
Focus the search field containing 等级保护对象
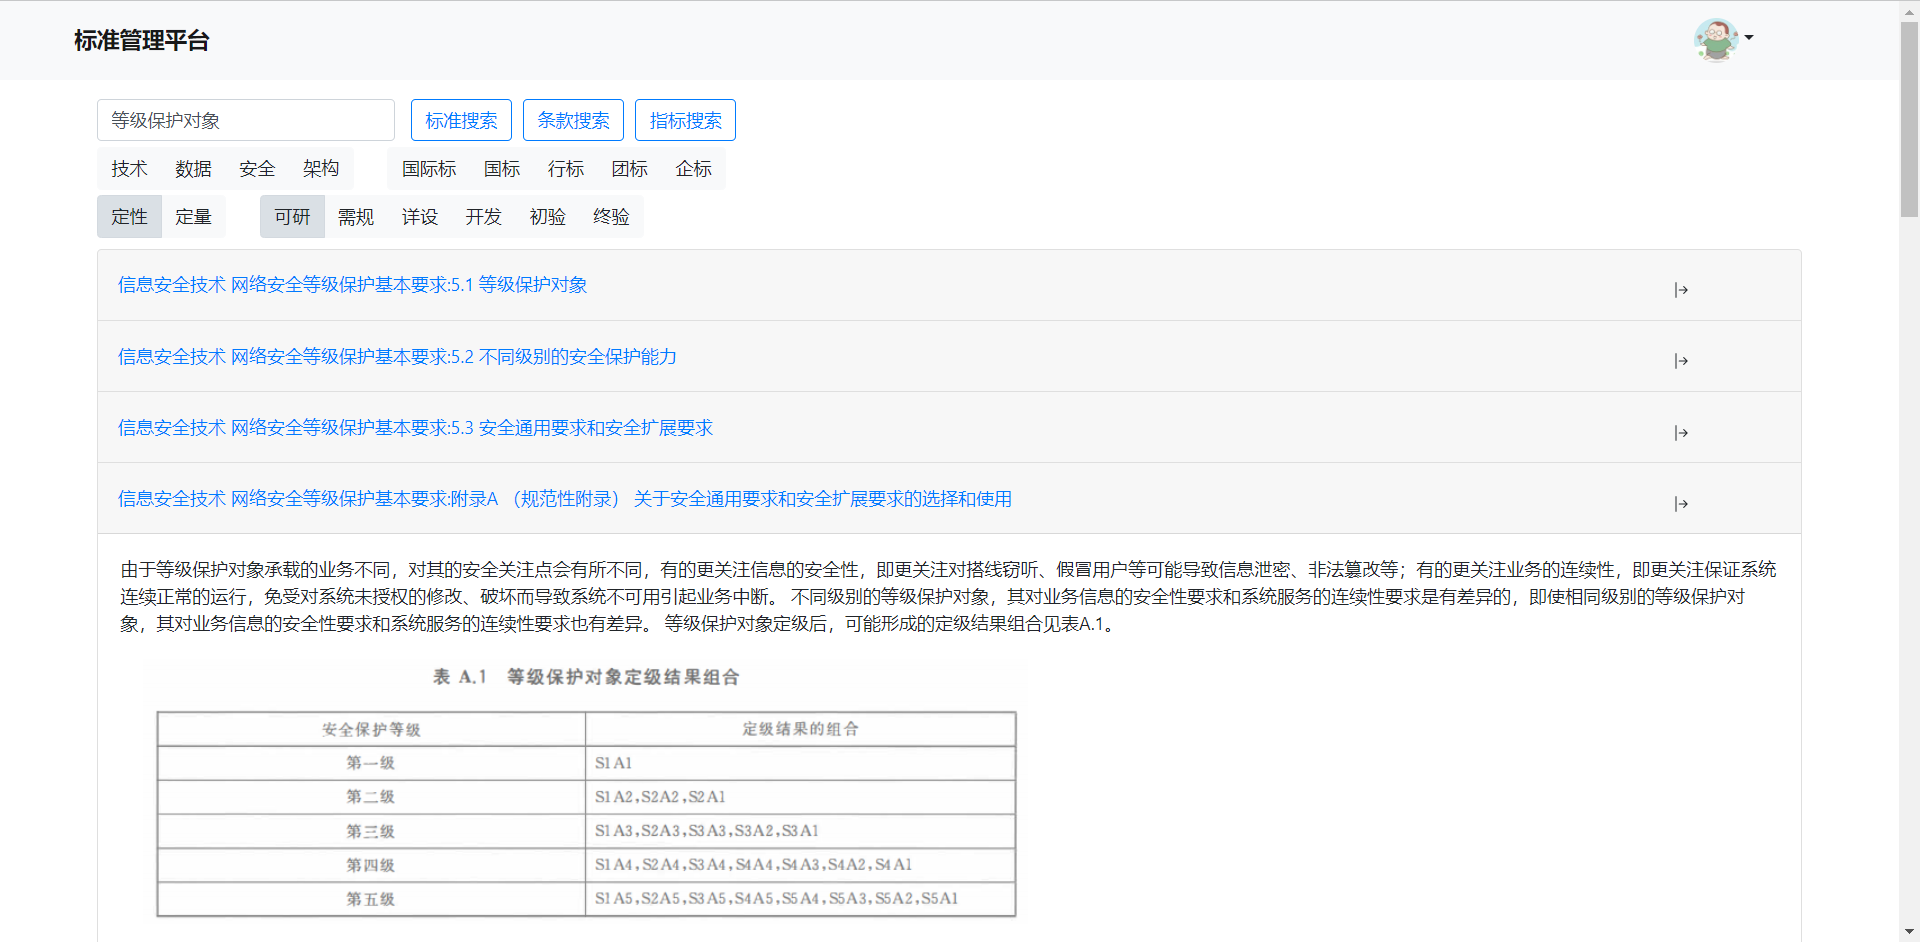[x=246, y=120]
